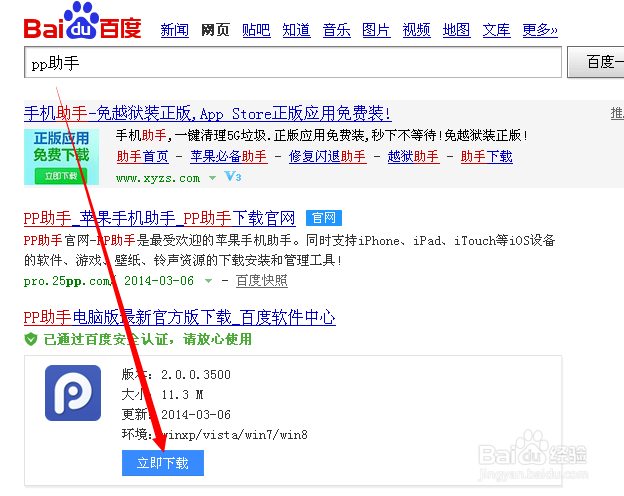Open the 助手下载 link
Image resolution: width=624 pixels, height=496 pixels.
(x=486, y=156)
